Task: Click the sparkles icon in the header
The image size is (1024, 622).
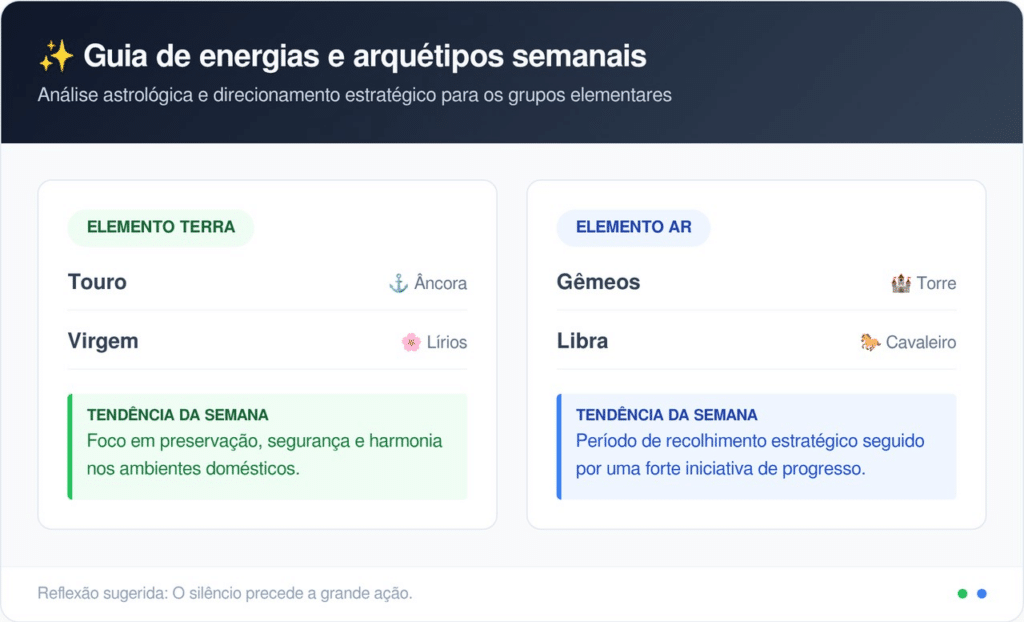Action: [x=56, y=56]
